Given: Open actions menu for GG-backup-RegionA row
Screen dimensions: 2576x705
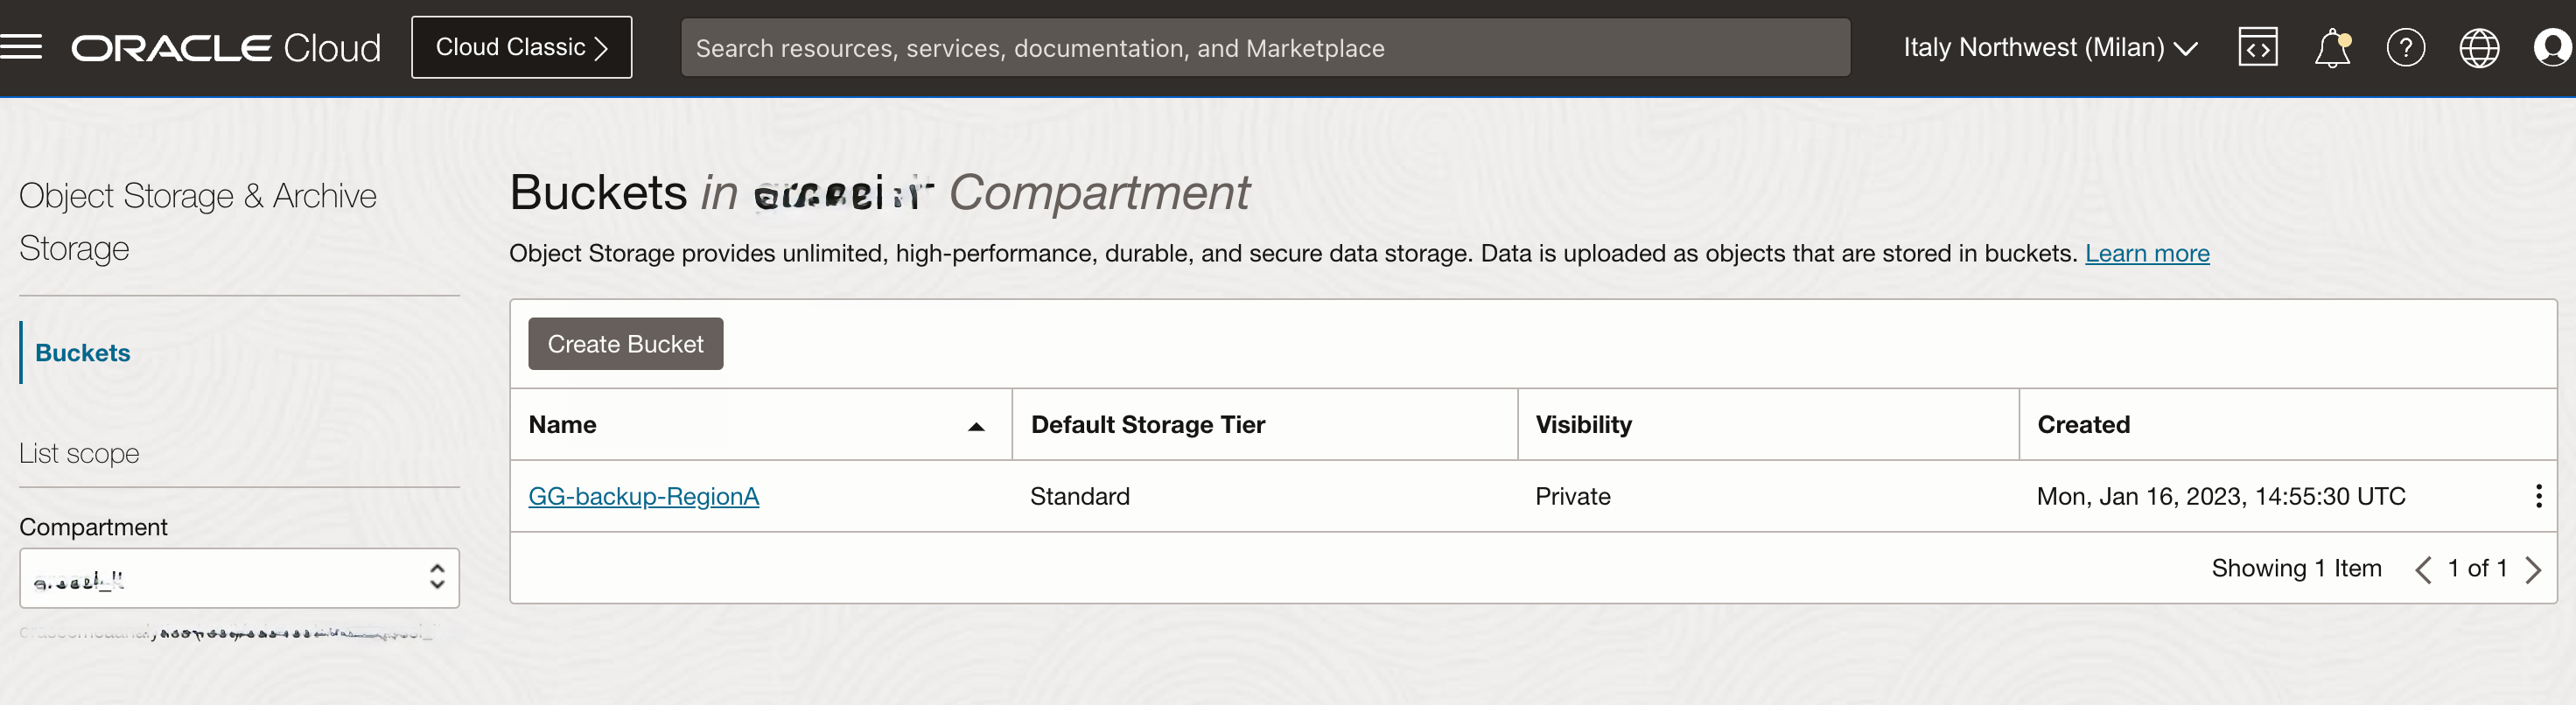Looking at the screenshot, I should (2539, 496).
